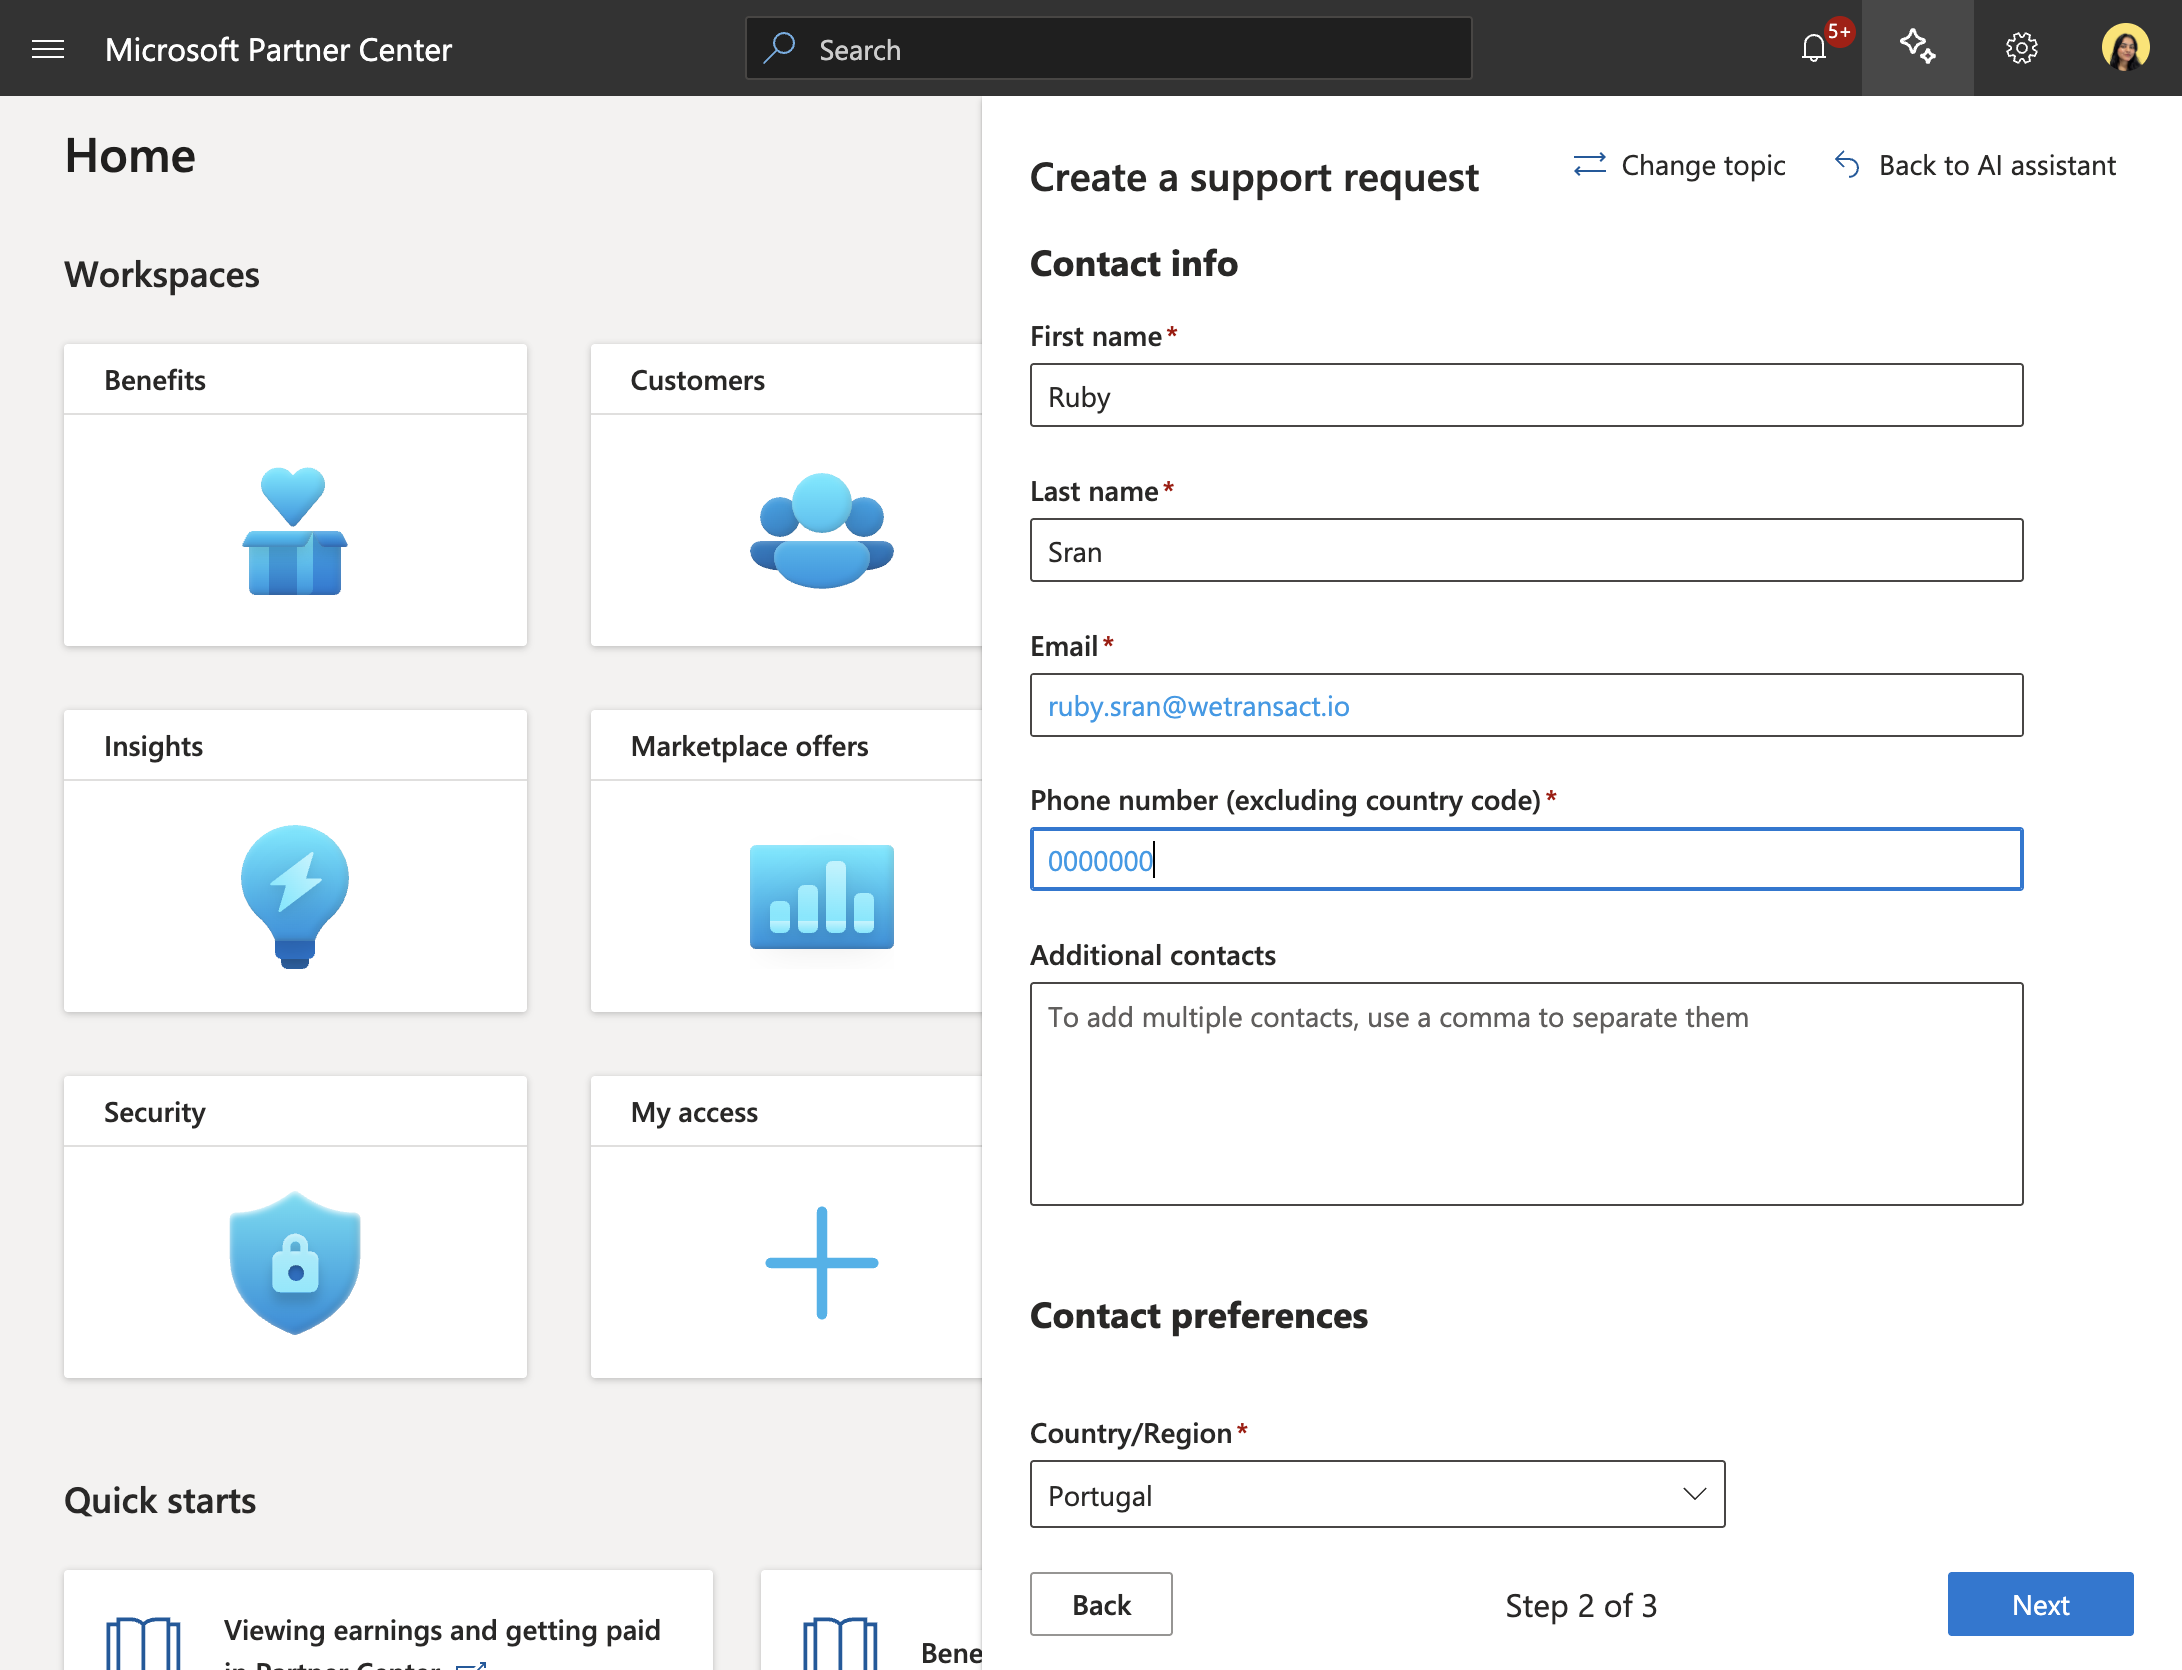Image resolution: width=2182 pixels, height=1670 pixels.
Task: Open the Insights workspace card title
Action: 153,746
